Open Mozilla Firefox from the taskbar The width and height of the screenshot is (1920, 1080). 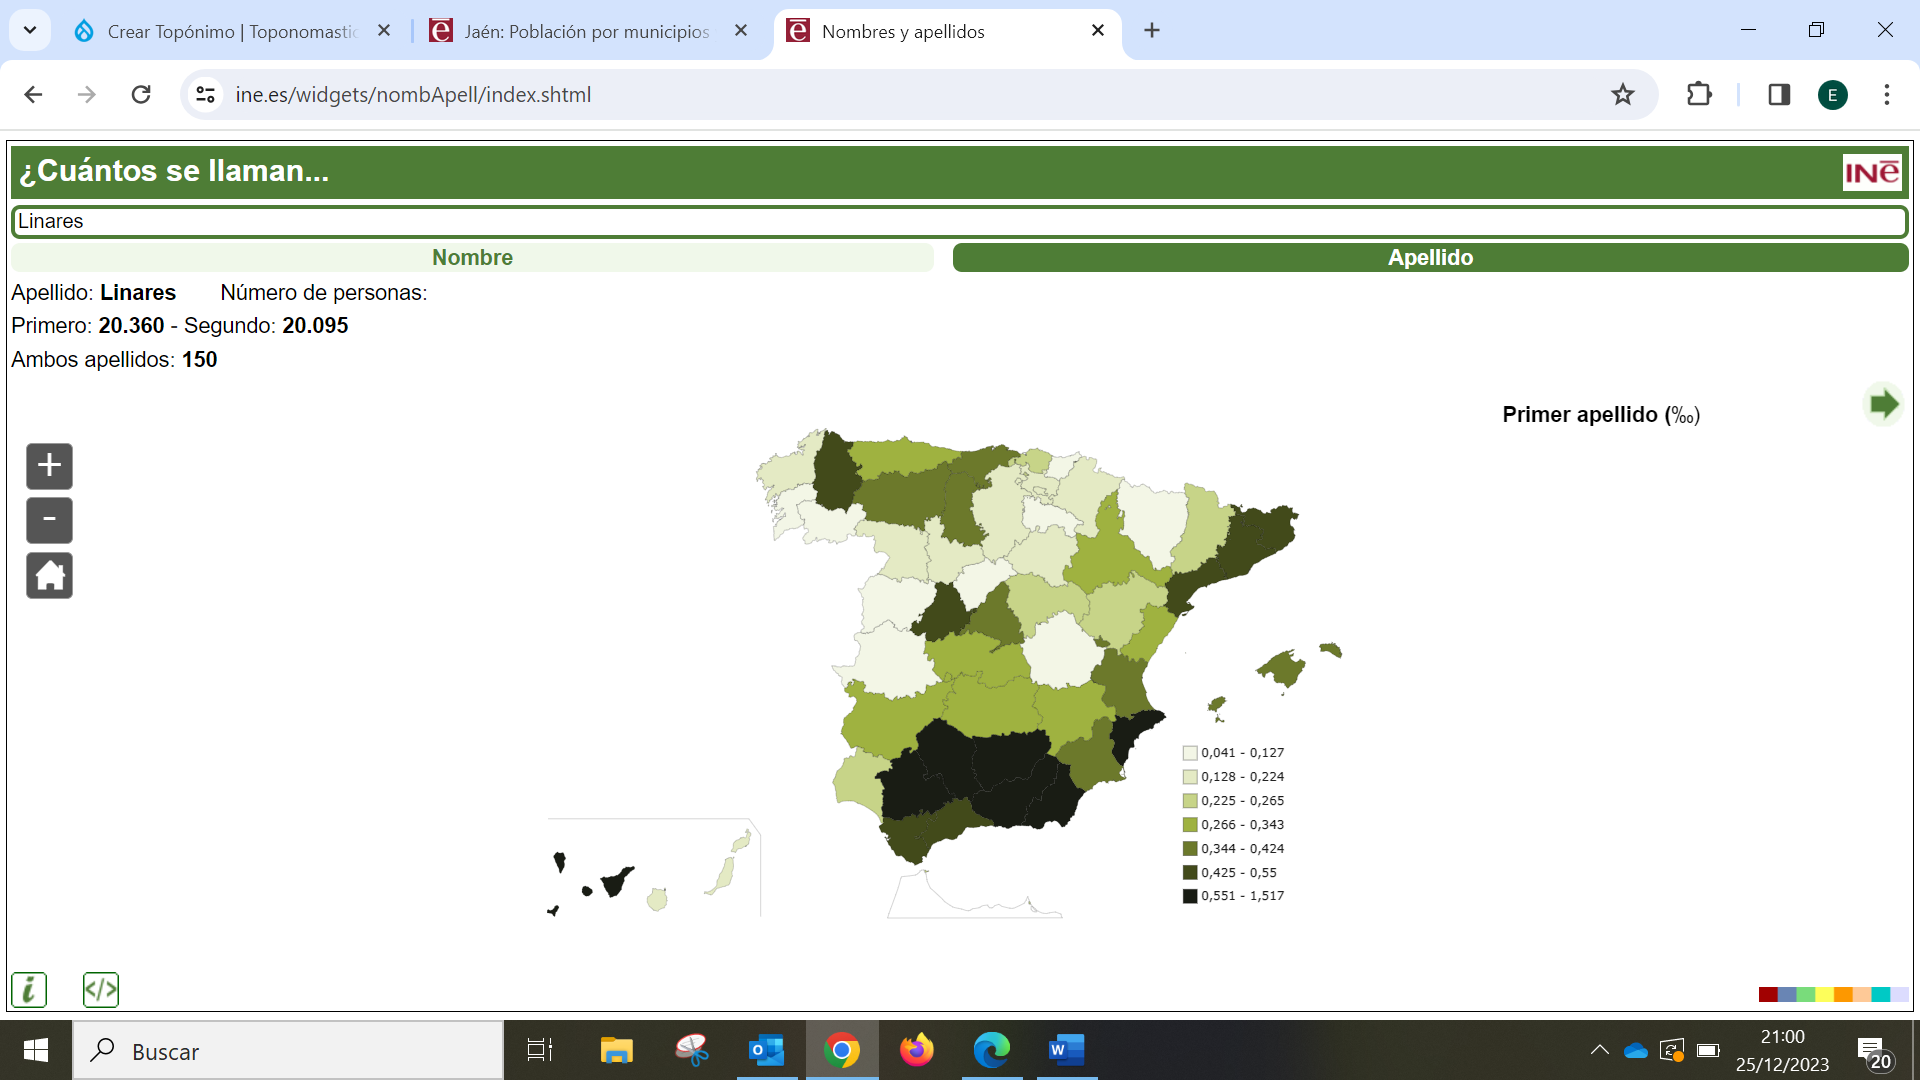pyautogui.click(x=917, y=1051)
